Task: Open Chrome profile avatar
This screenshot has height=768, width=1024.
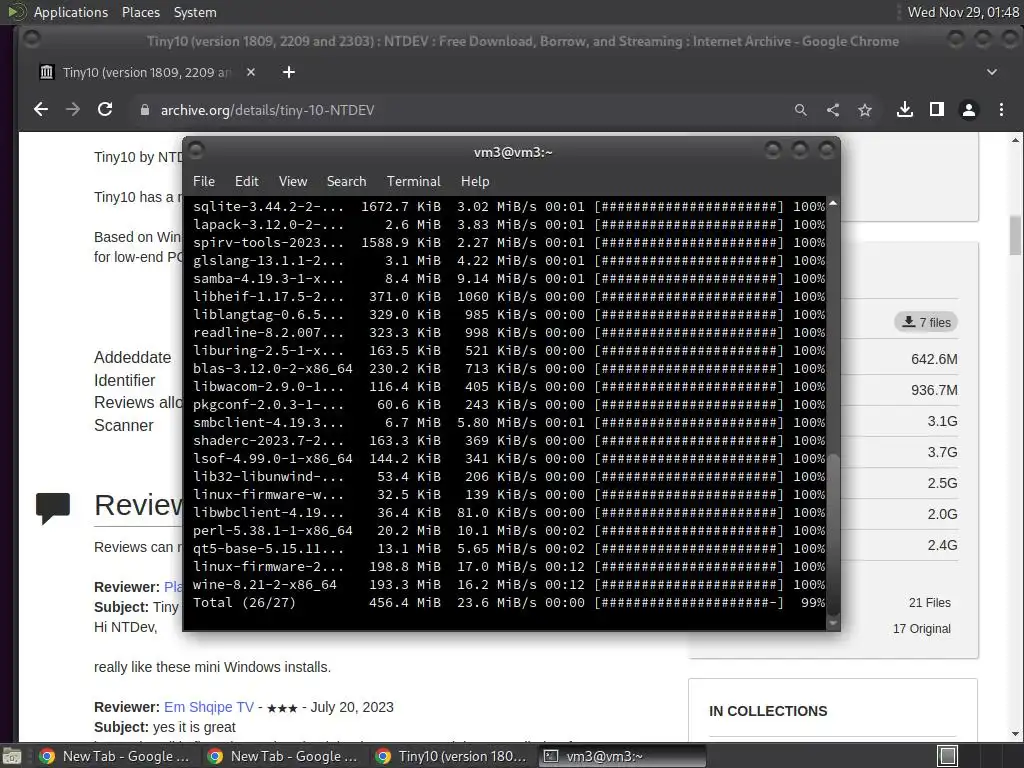Action: 969,110
